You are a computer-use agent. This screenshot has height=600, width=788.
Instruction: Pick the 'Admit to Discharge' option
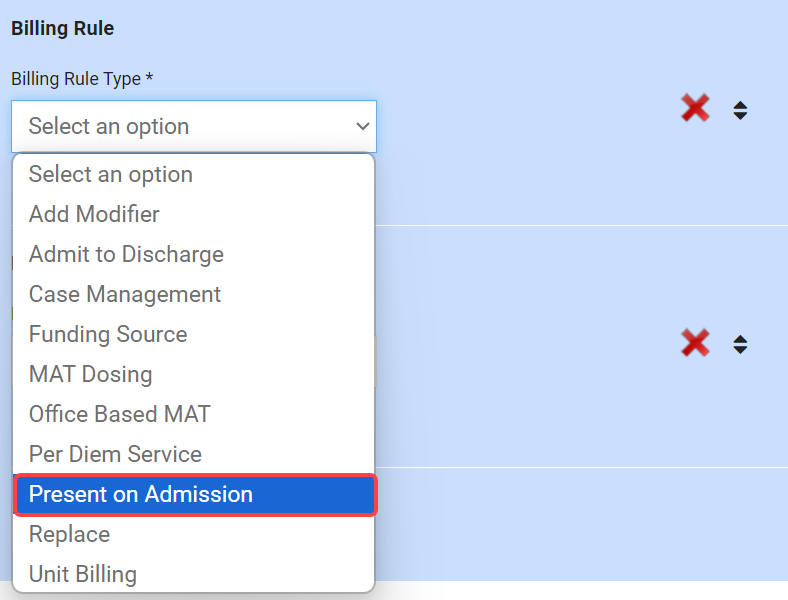pyautogui.click(x=126, y=254)
